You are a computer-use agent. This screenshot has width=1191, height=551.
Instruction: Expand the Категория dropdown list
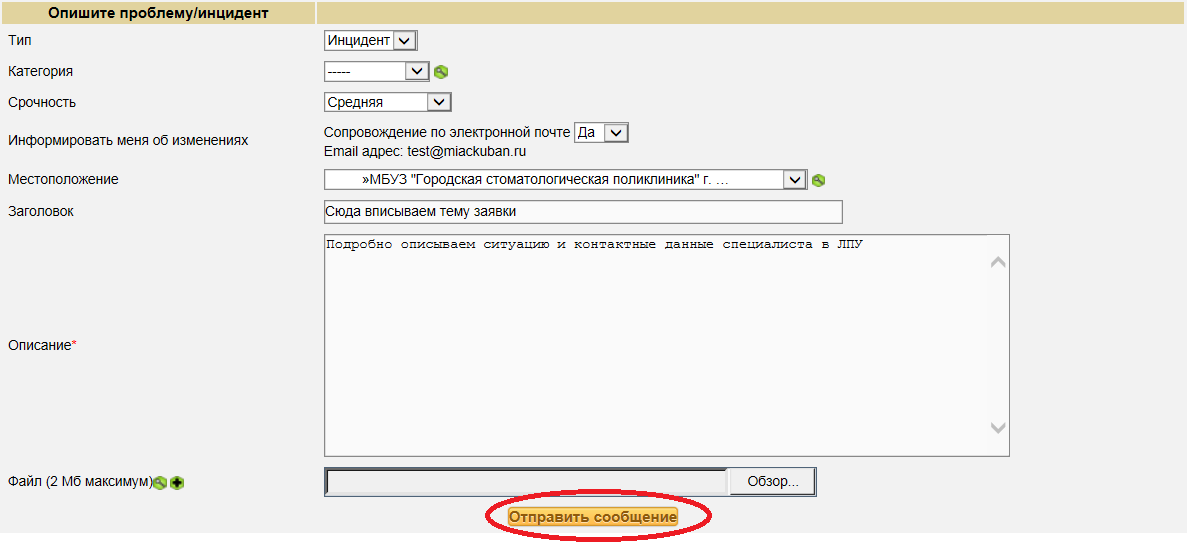[x=376, y=72]
